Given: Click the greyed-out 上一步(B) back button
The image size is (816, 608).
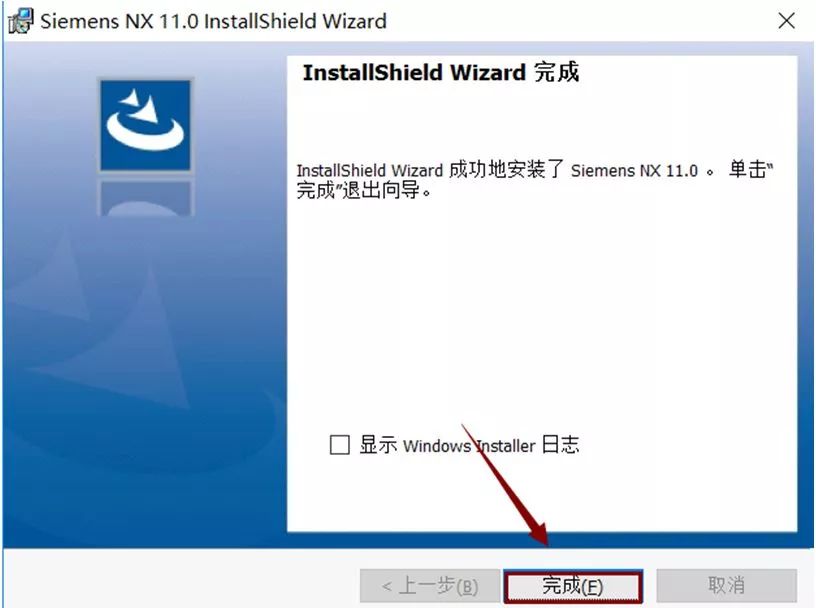Looking at the screenshot, I should 430,586.
